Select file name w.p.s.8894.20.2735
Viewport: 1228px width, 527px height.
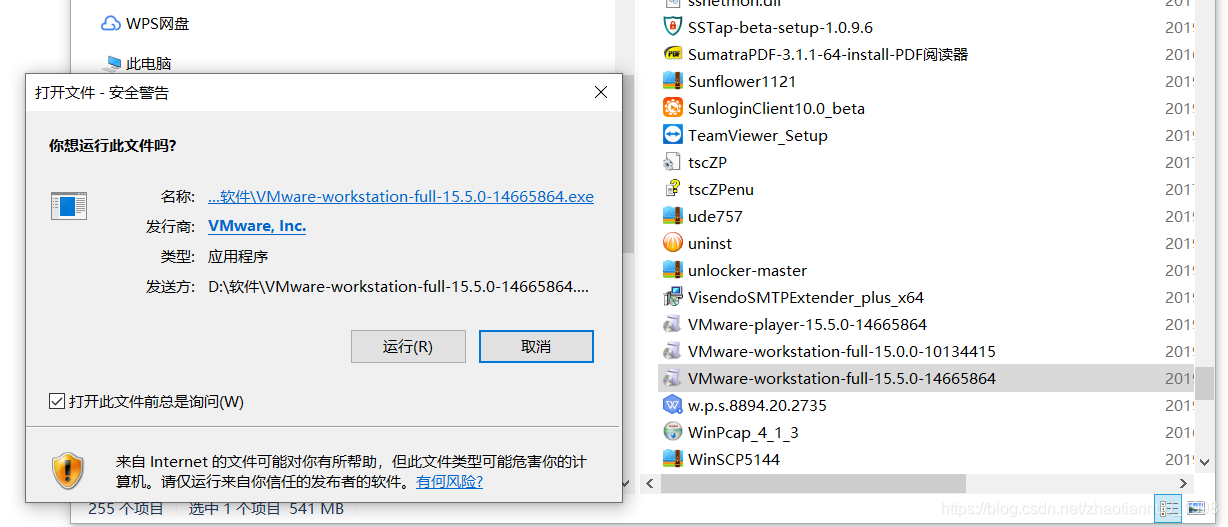click(x=757, y=405)
